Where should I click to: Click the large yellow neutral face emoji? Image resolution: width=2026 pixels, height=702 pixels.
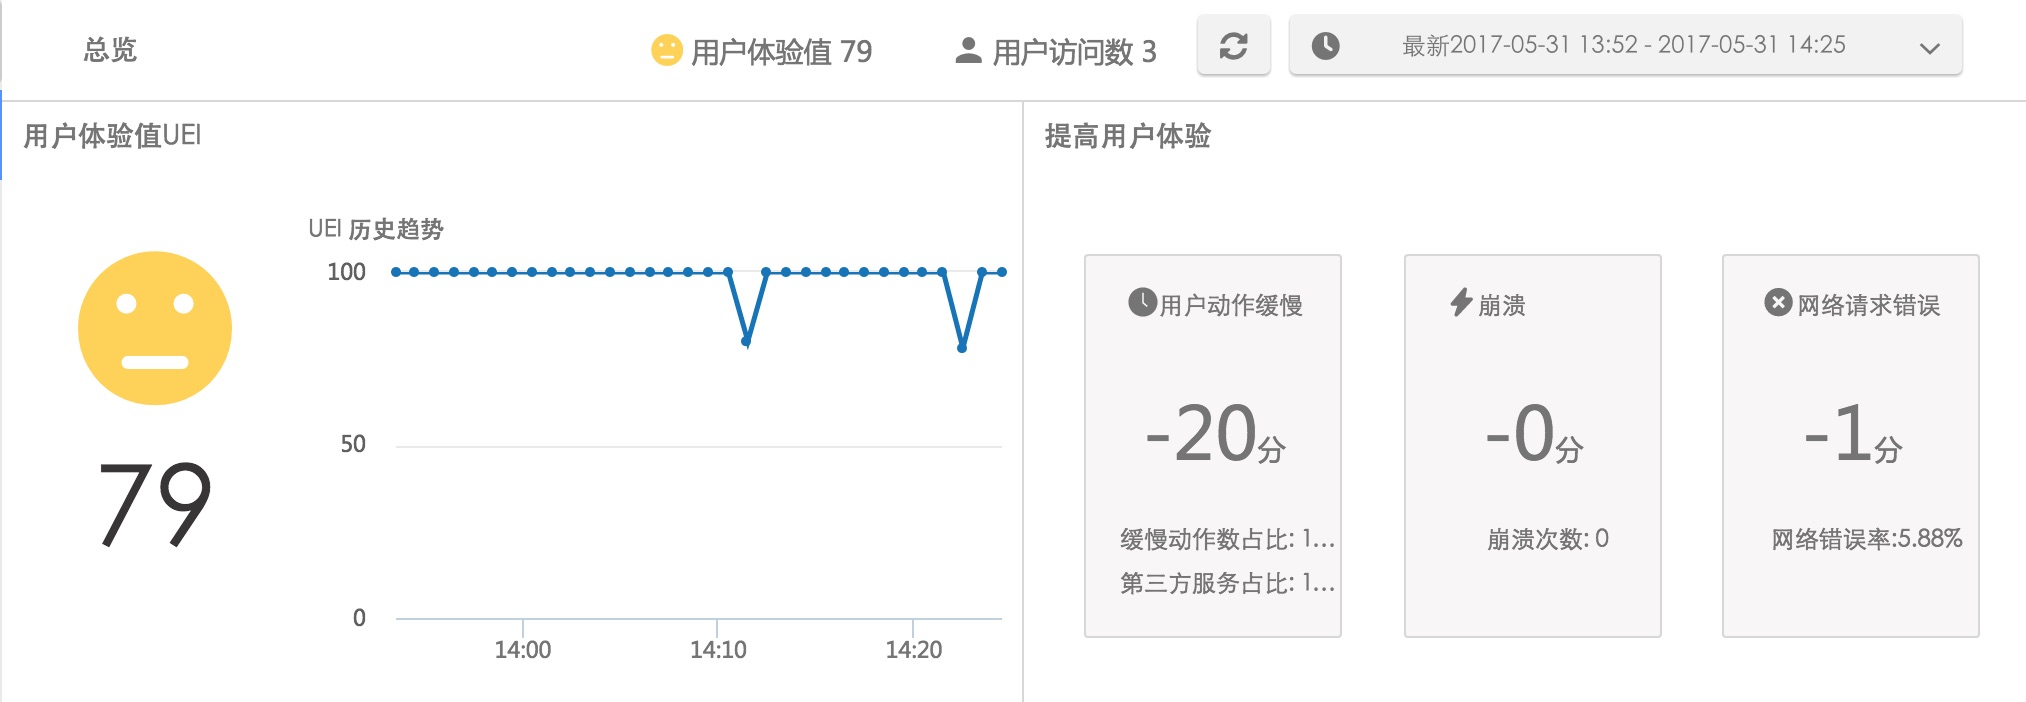pos(155,328)
